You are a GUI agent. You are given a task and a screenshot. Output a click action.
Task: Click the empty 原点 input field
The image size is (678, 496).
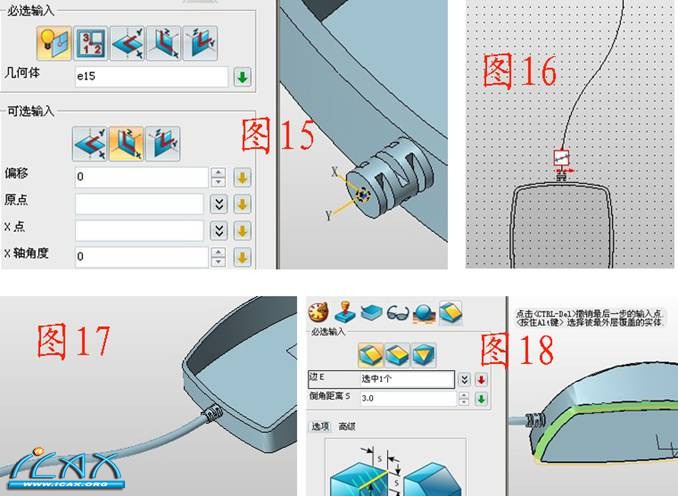[x=139, y=204]
